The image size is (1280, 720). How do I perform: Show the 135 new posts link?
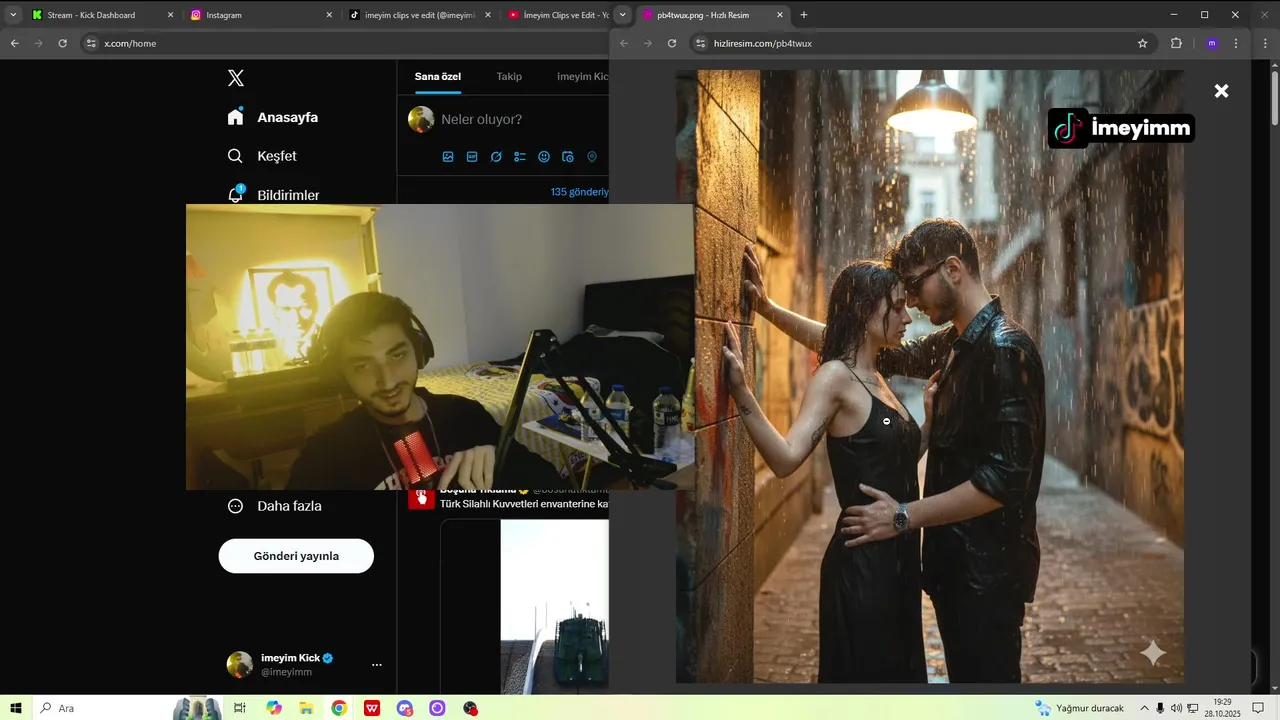pos(579,192)
